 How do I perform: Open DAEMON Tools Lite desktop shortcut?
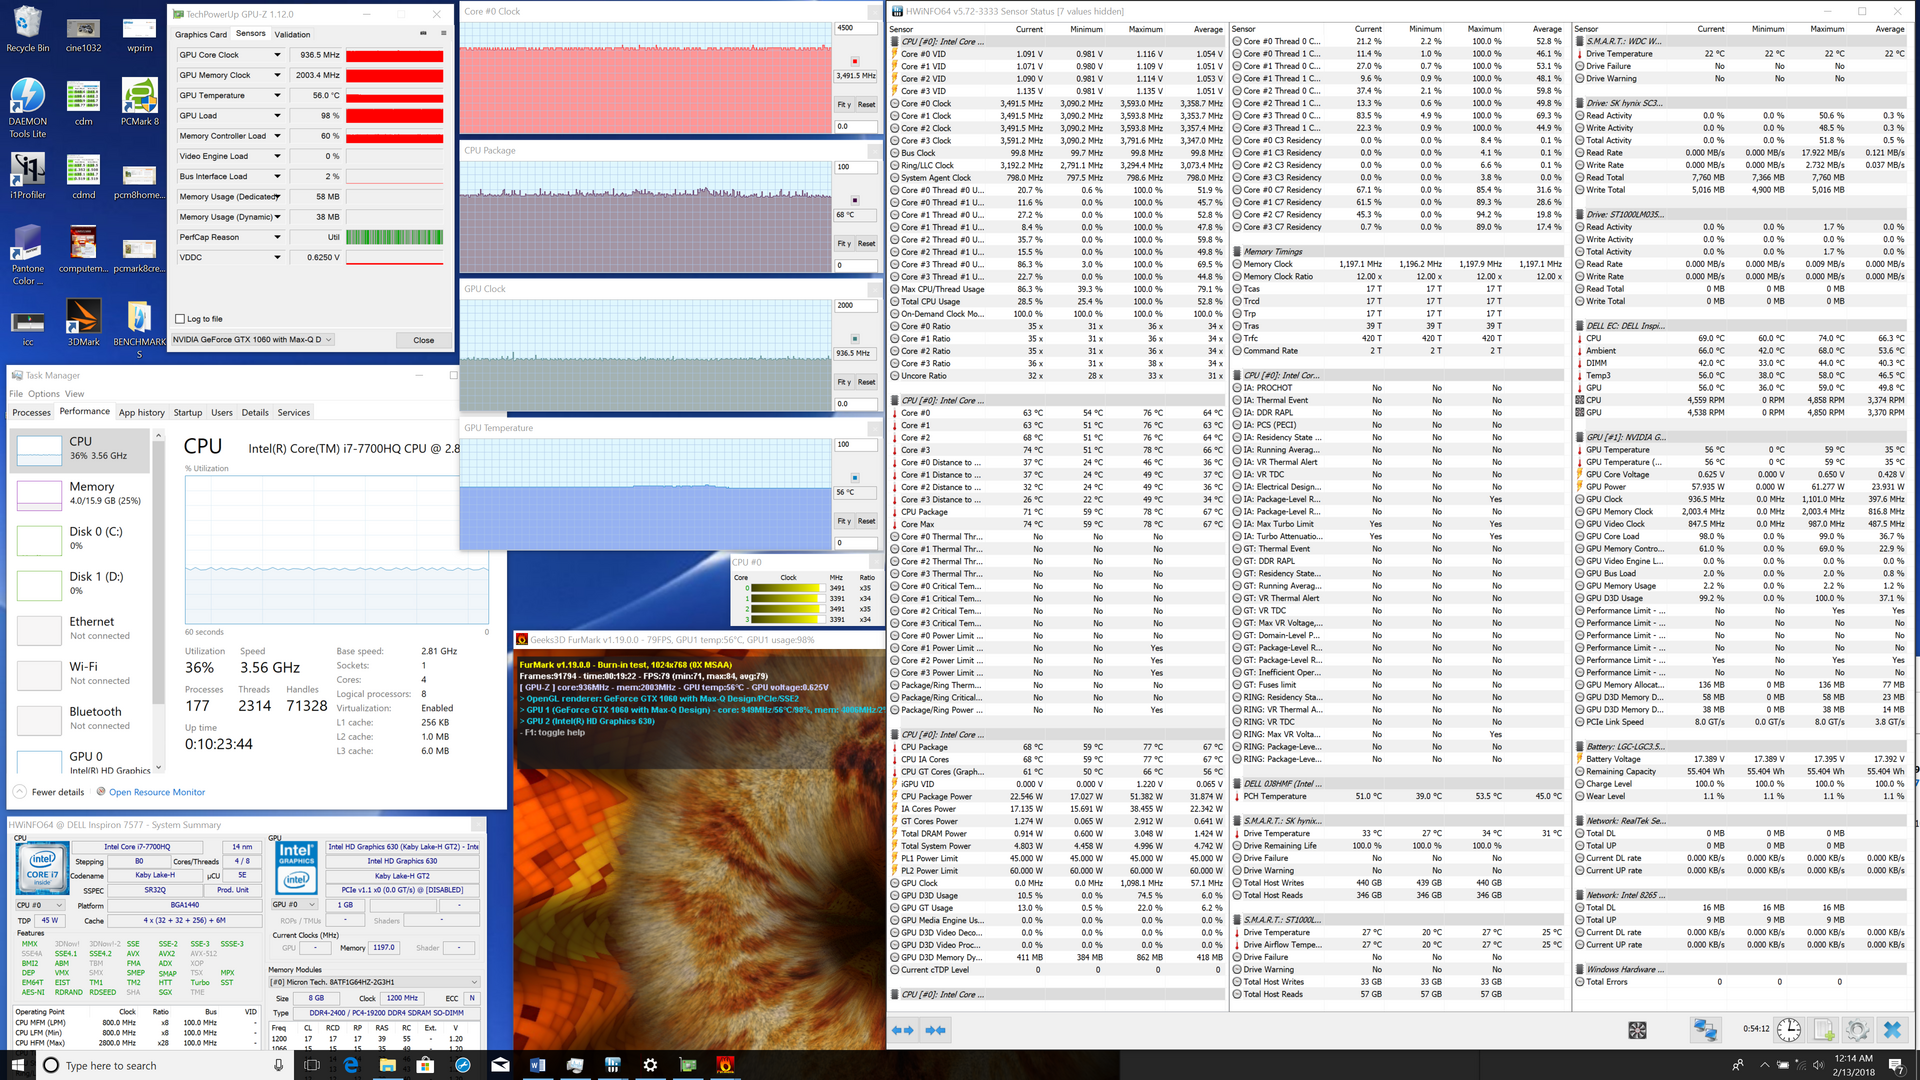[28, 108]
